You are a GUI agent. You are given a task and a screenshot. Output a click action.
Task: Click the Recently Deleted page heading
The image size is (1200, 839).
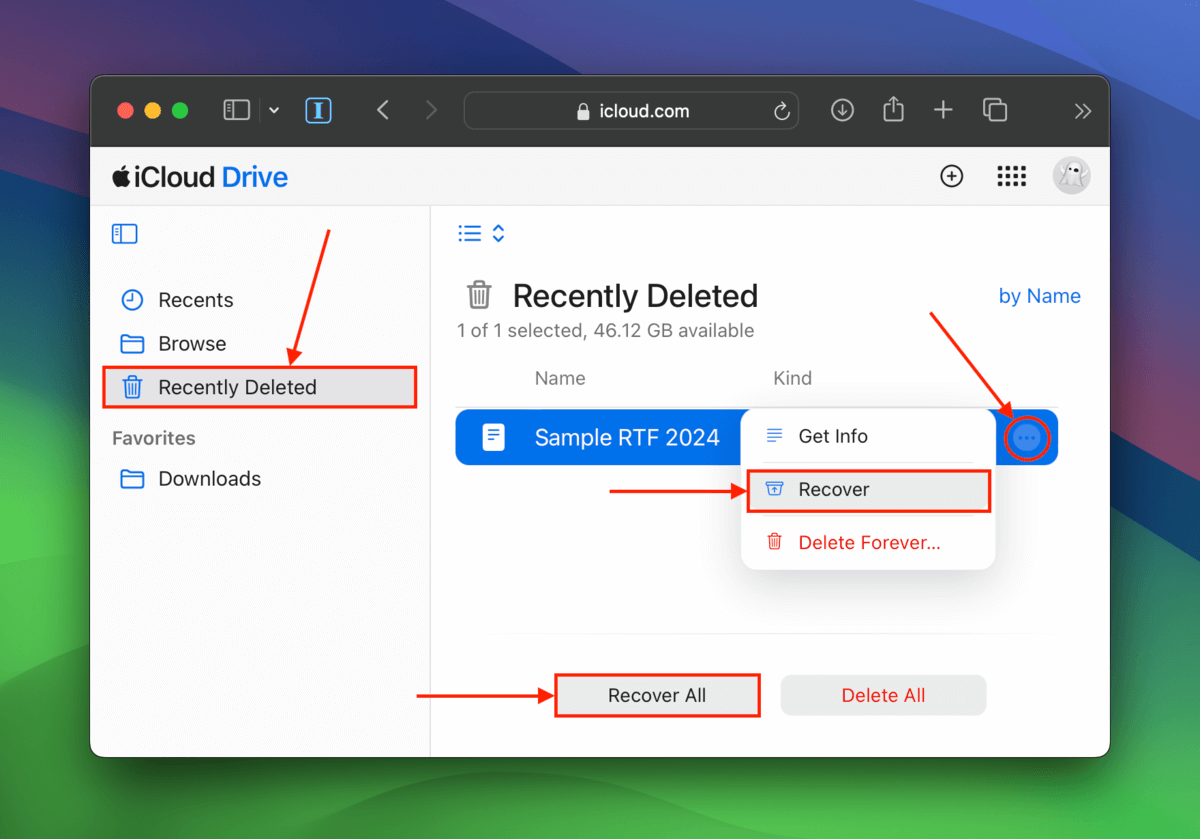635,296
